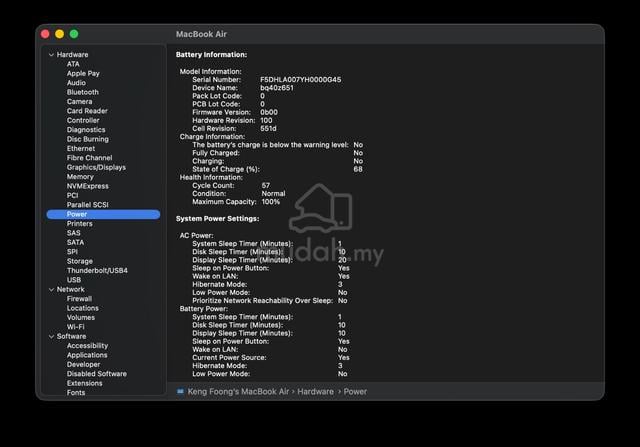Collapse the Software section chevron
Viewport: 640px width, 447px height.
pos(51,336)
